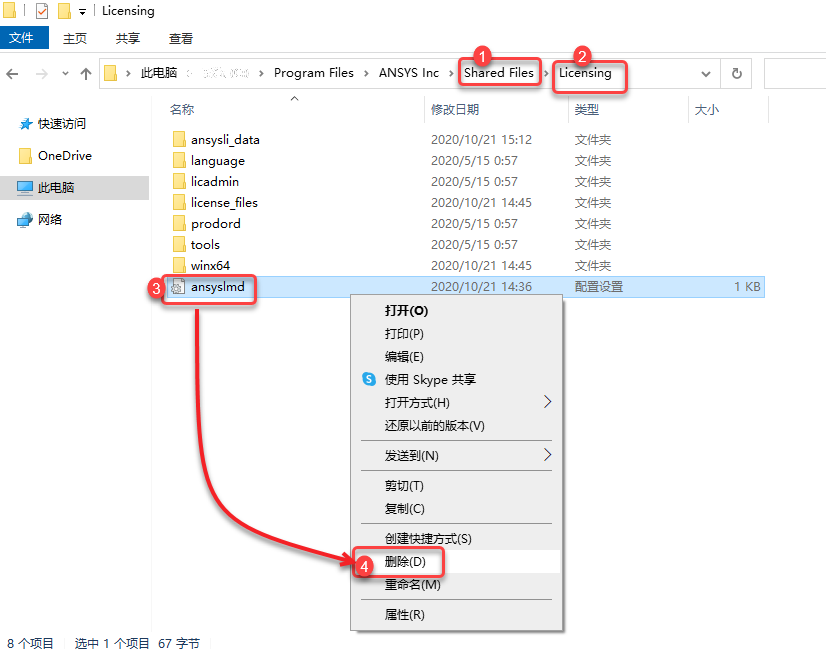Choose 编辑(E) from context menu

[x=456, y=357]
